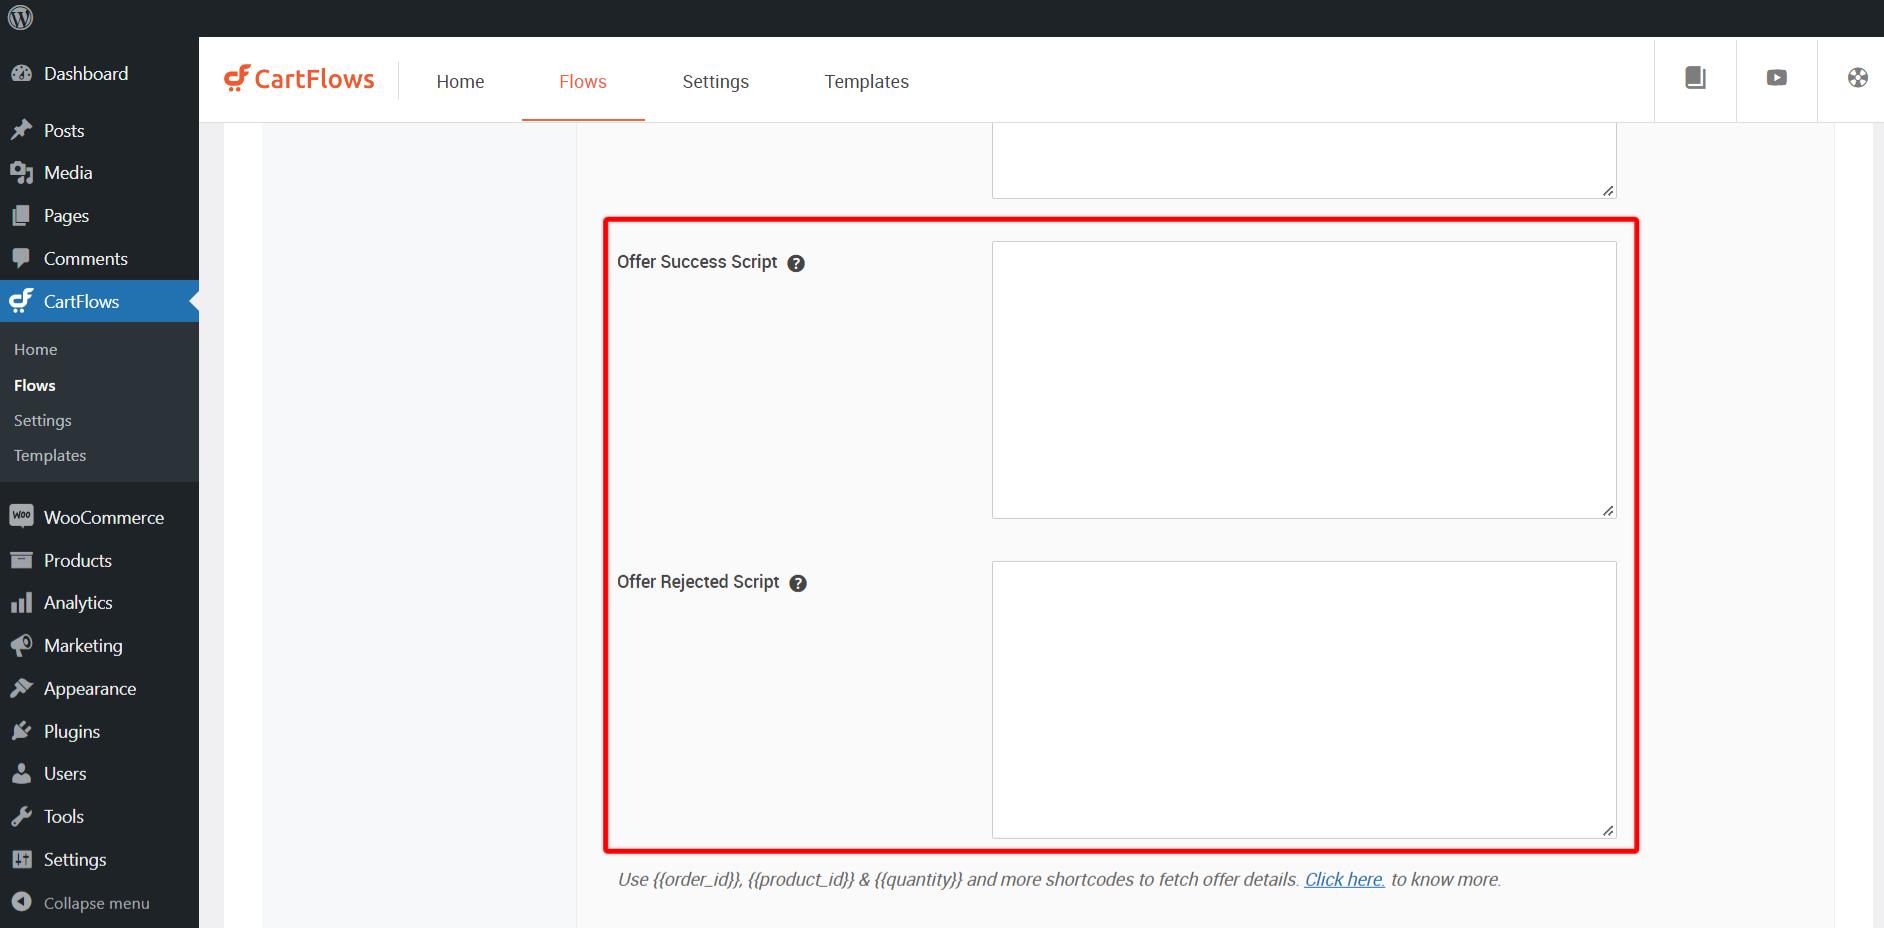Go to WooCommerce menu label
This screenshot has width=1884, height=928.
[104, 517]
